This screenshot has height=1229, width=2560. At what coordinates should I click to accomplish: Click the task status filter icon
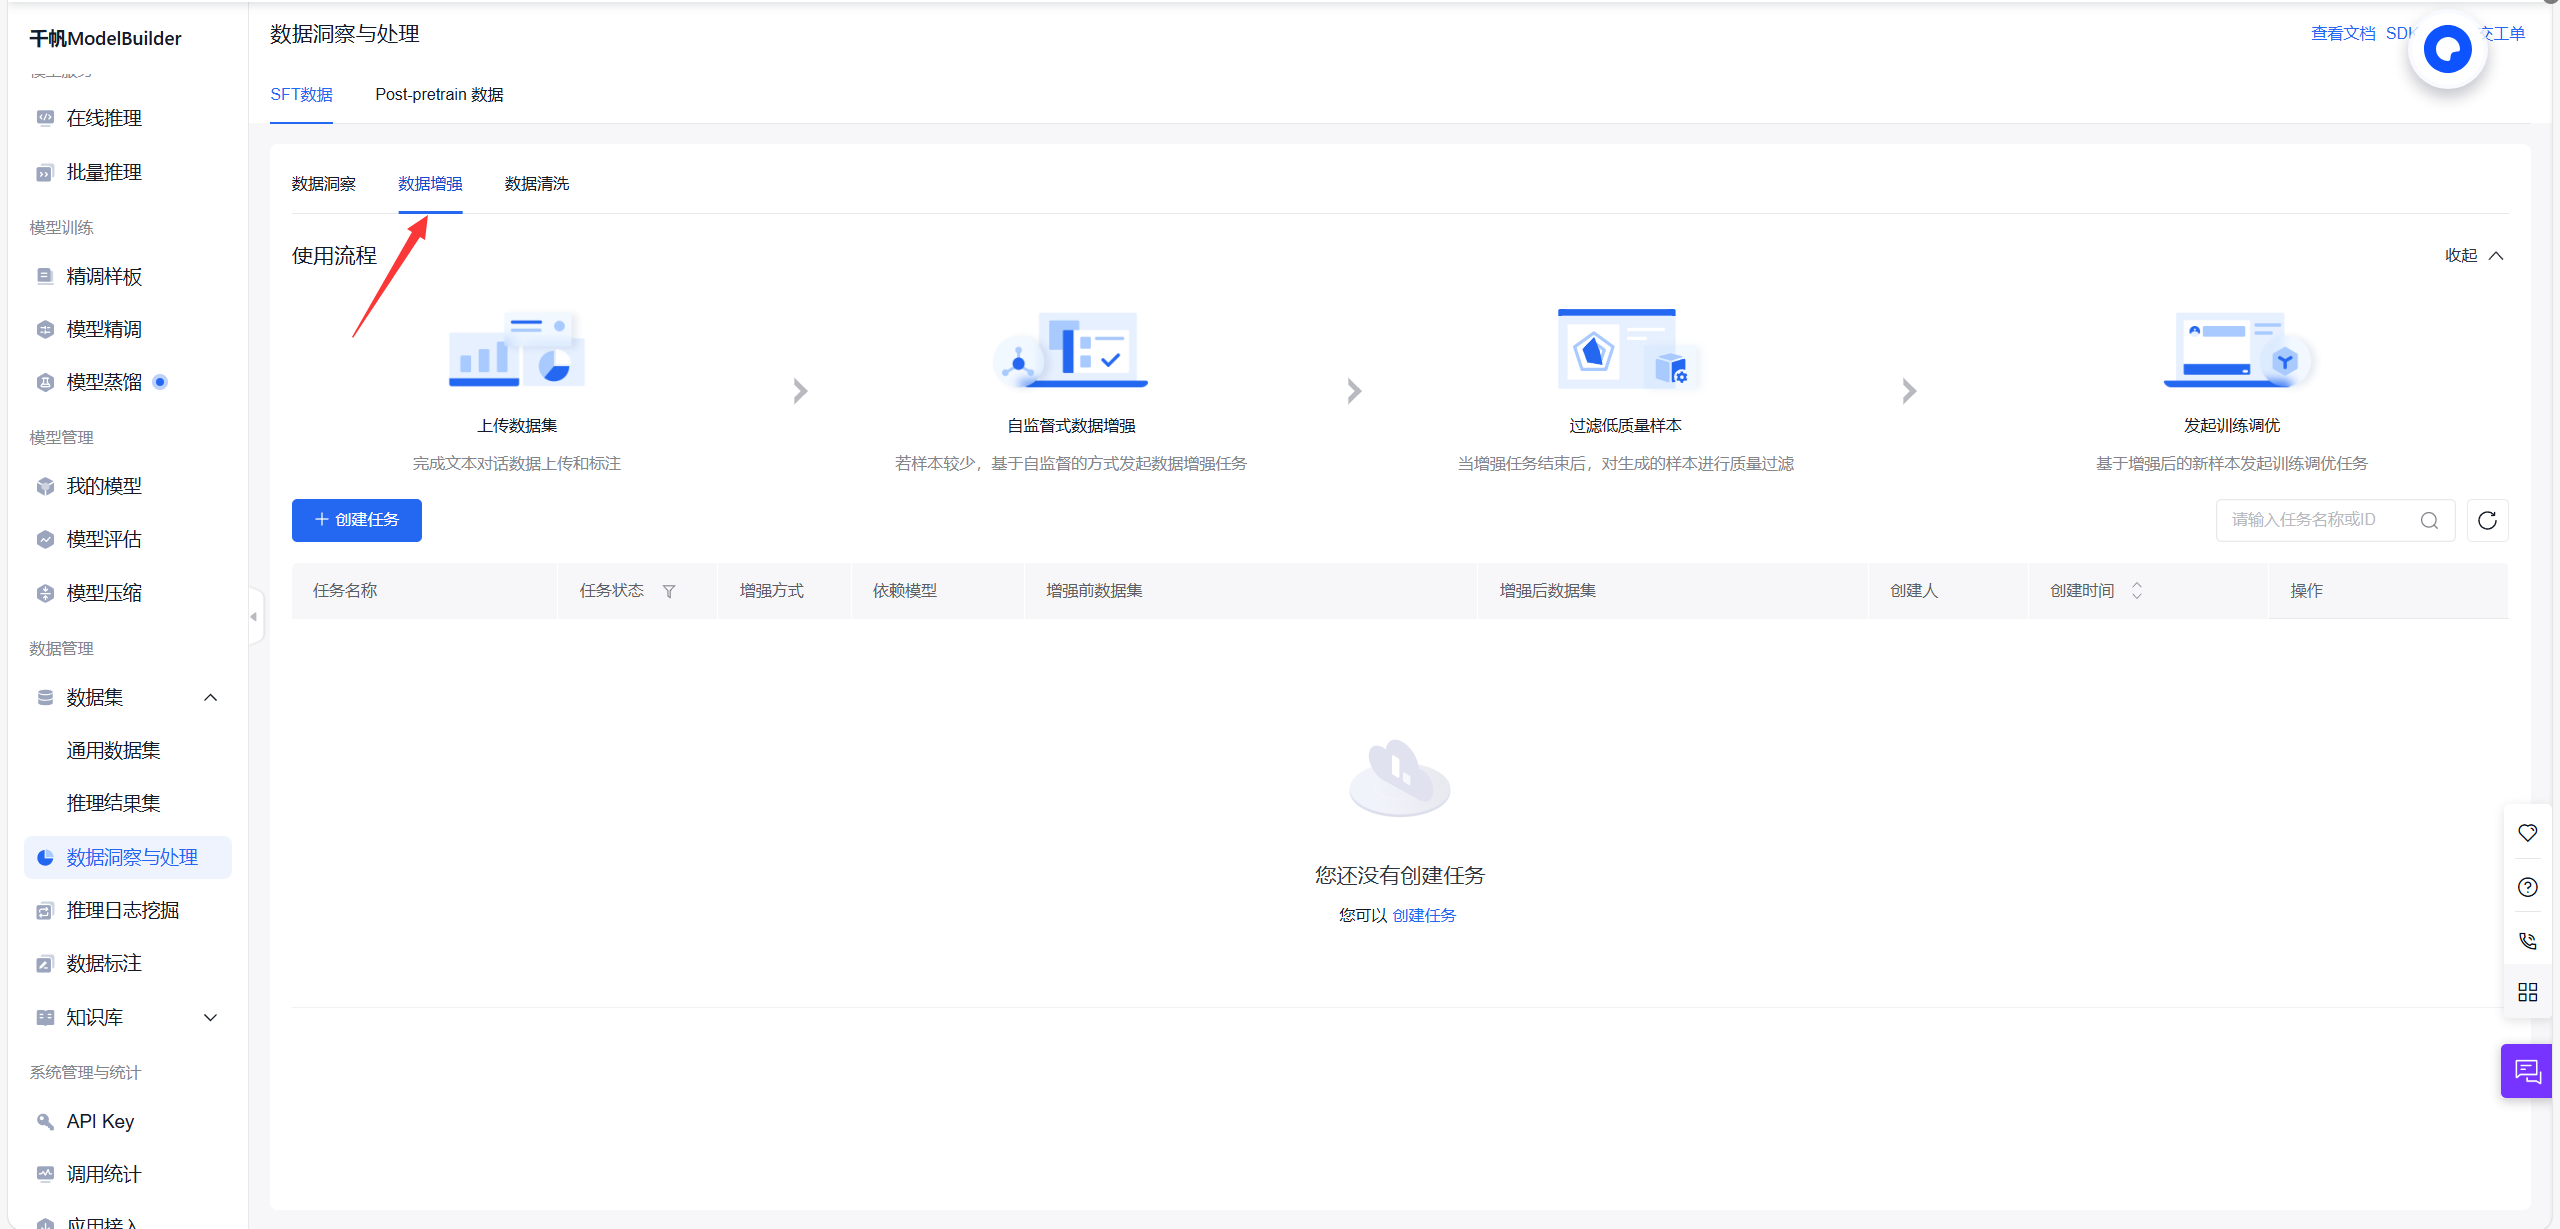pyautogui.click(x=669, y=591)
